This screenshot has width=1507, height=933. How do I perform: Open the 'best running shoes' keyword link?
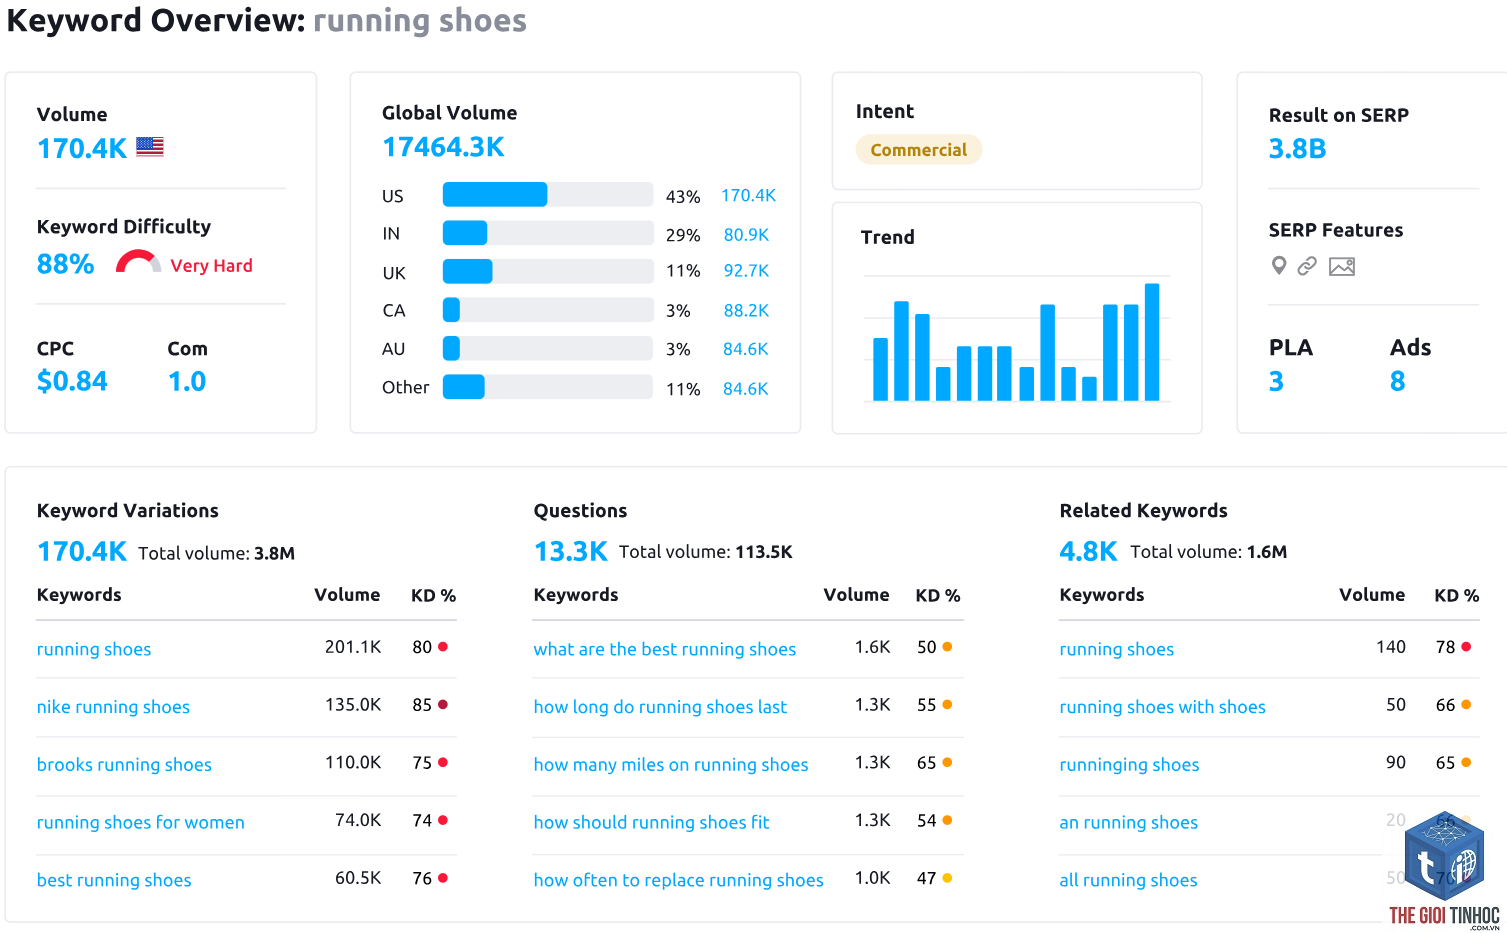coord(114,881)
